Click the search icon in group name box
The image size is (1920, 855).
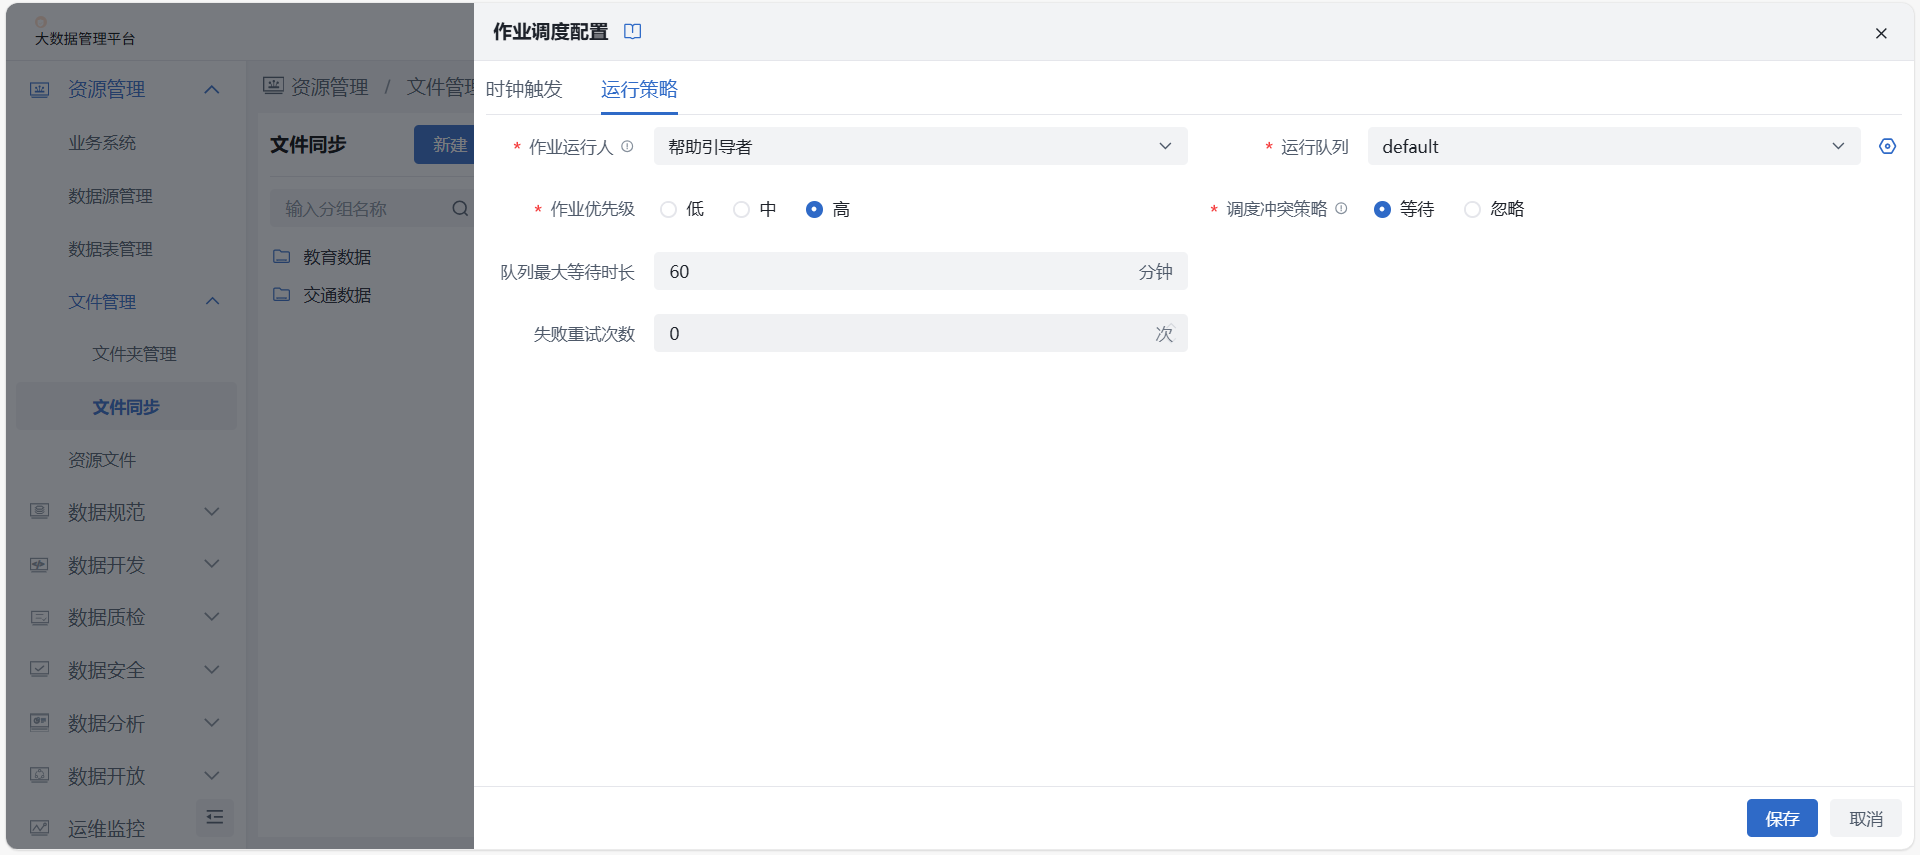point(459,208)
